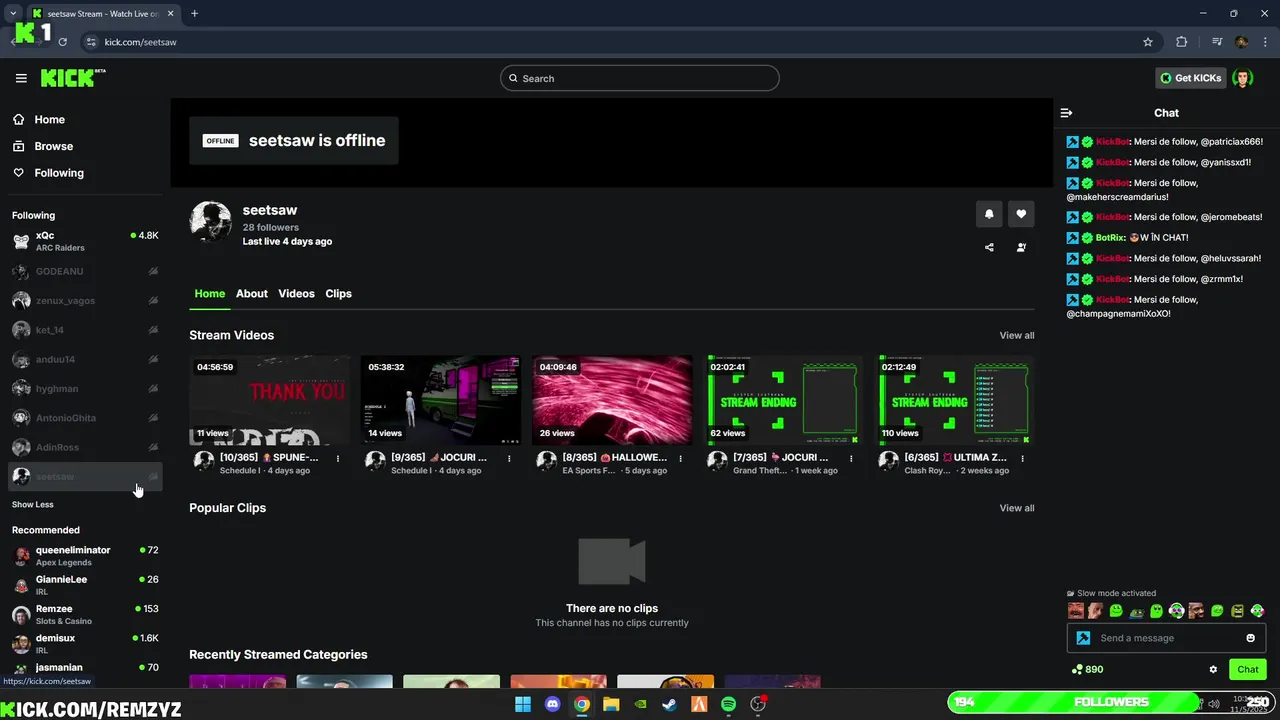Play the 02:02:41 Stream Ending thumbnail
This screenshot has width=1280, height=720.
[783, 400]
